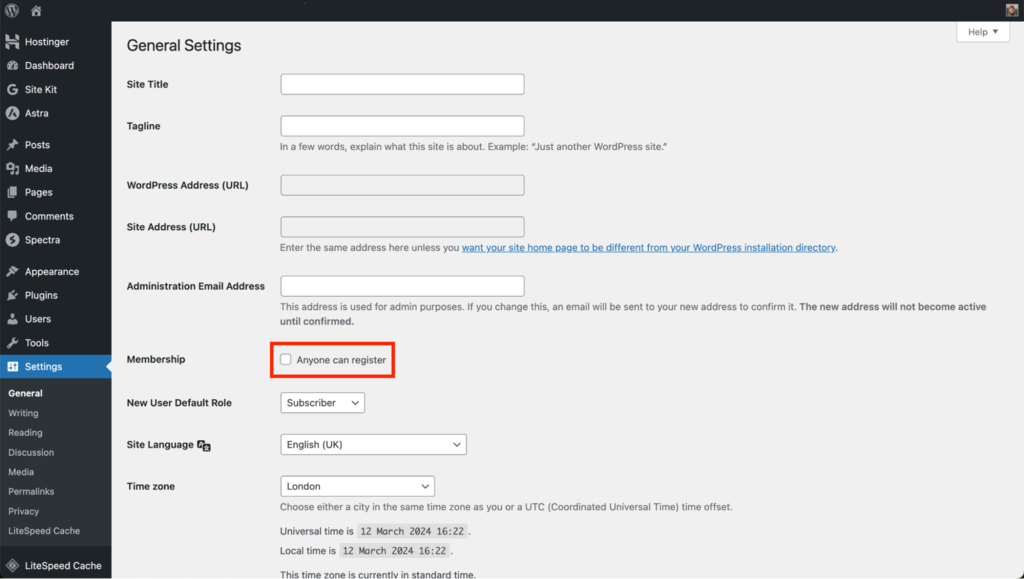1024x579 pixels.
Task: Click the Local time value text
Action: (x=394, y=551)
